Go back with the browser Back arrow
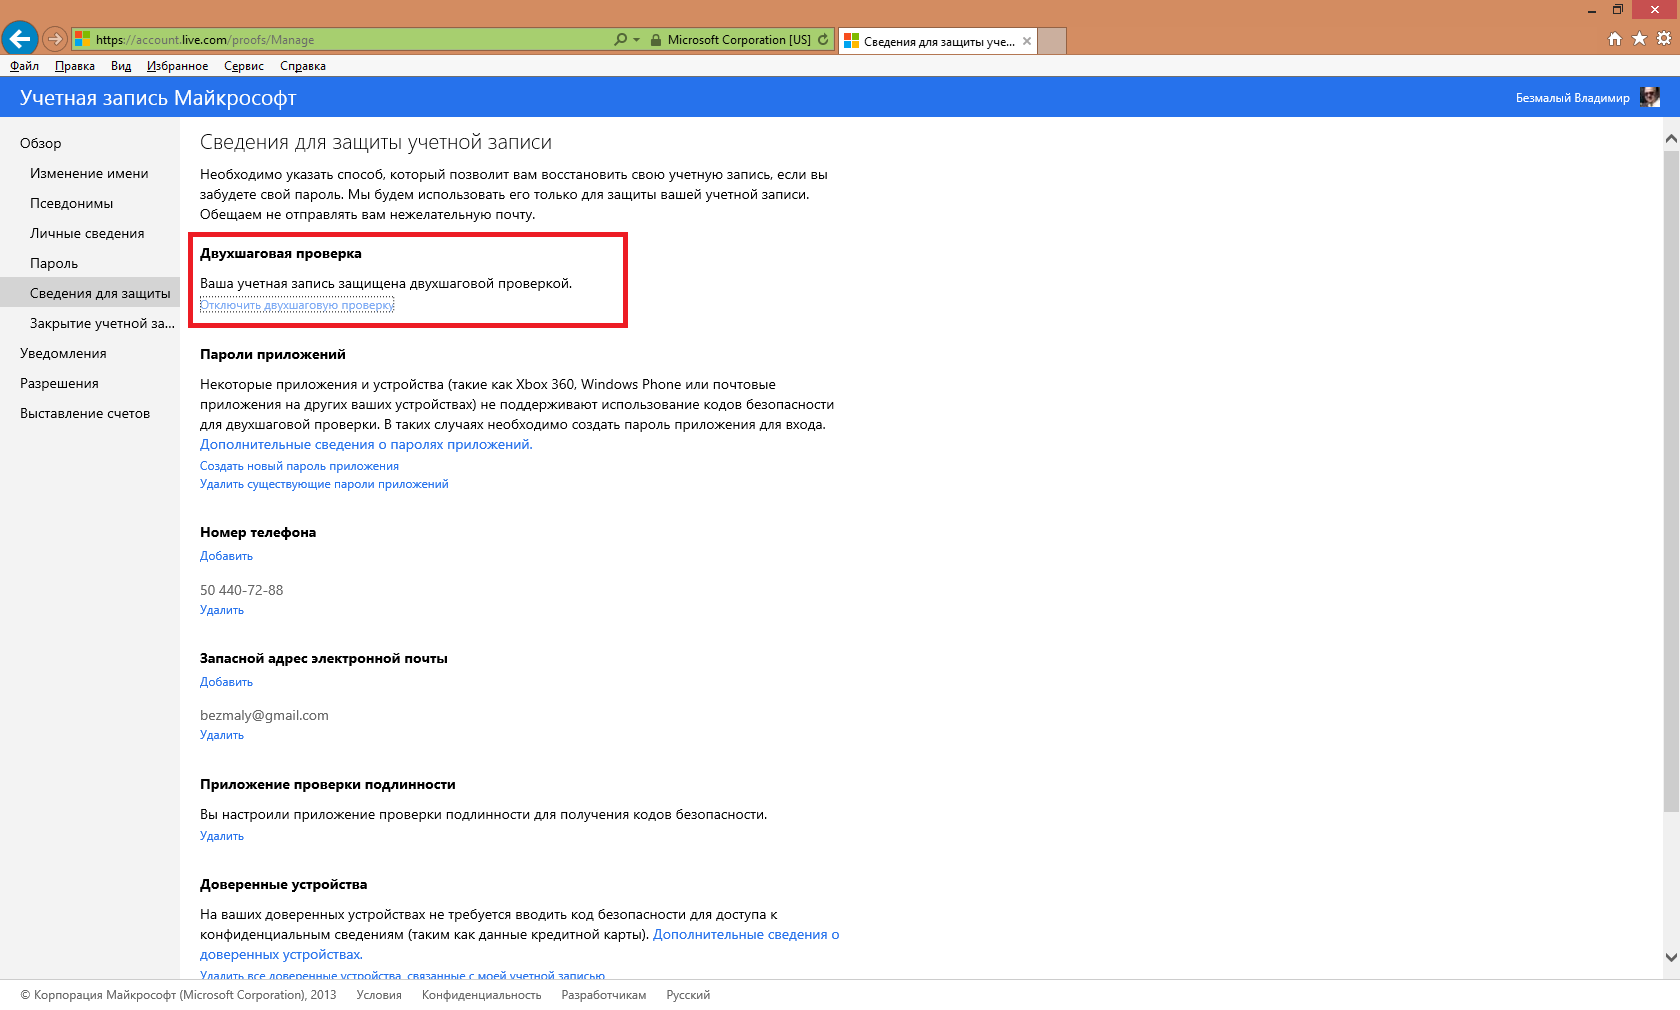Image resolution: width=1680 pixels, height=1010 pixels. [x=20, y=39]
